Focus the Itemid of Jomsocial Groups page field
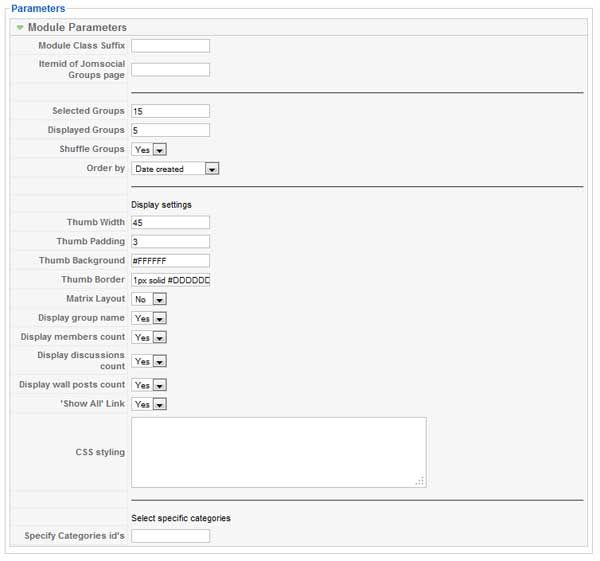 (170, 70)
